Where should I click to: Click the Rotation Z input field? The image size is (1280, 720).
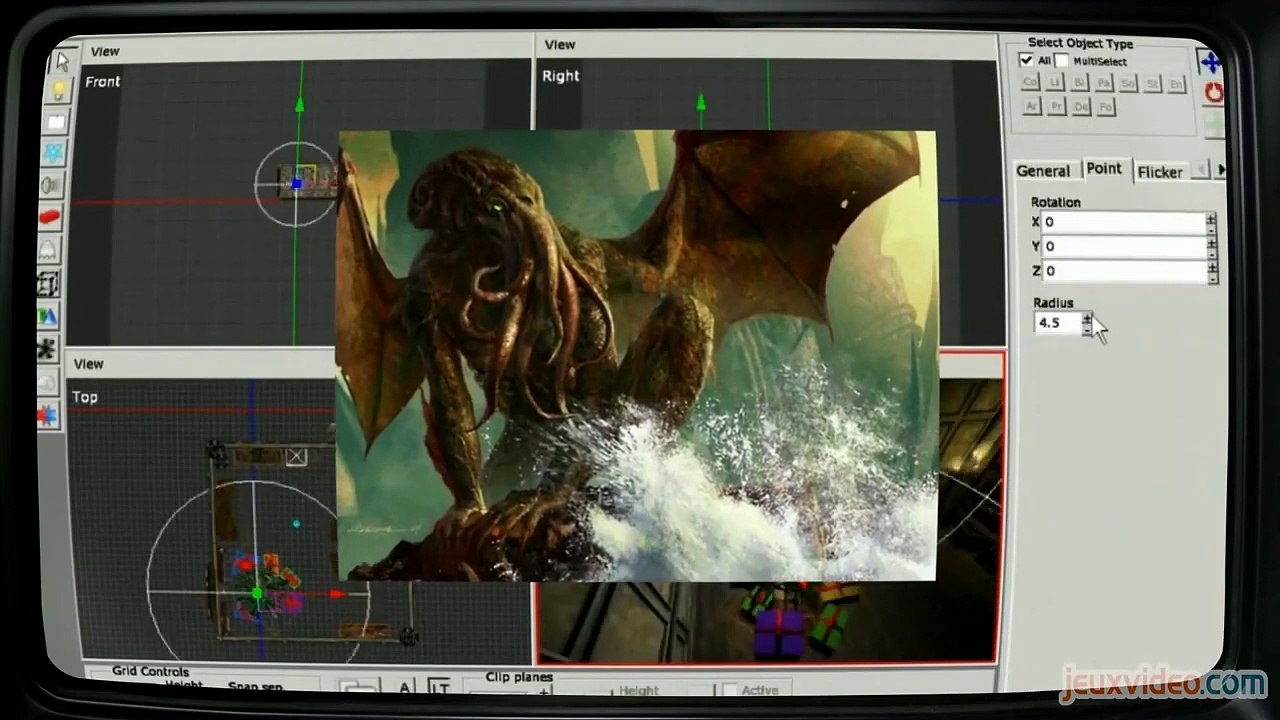pos(1123,271)
